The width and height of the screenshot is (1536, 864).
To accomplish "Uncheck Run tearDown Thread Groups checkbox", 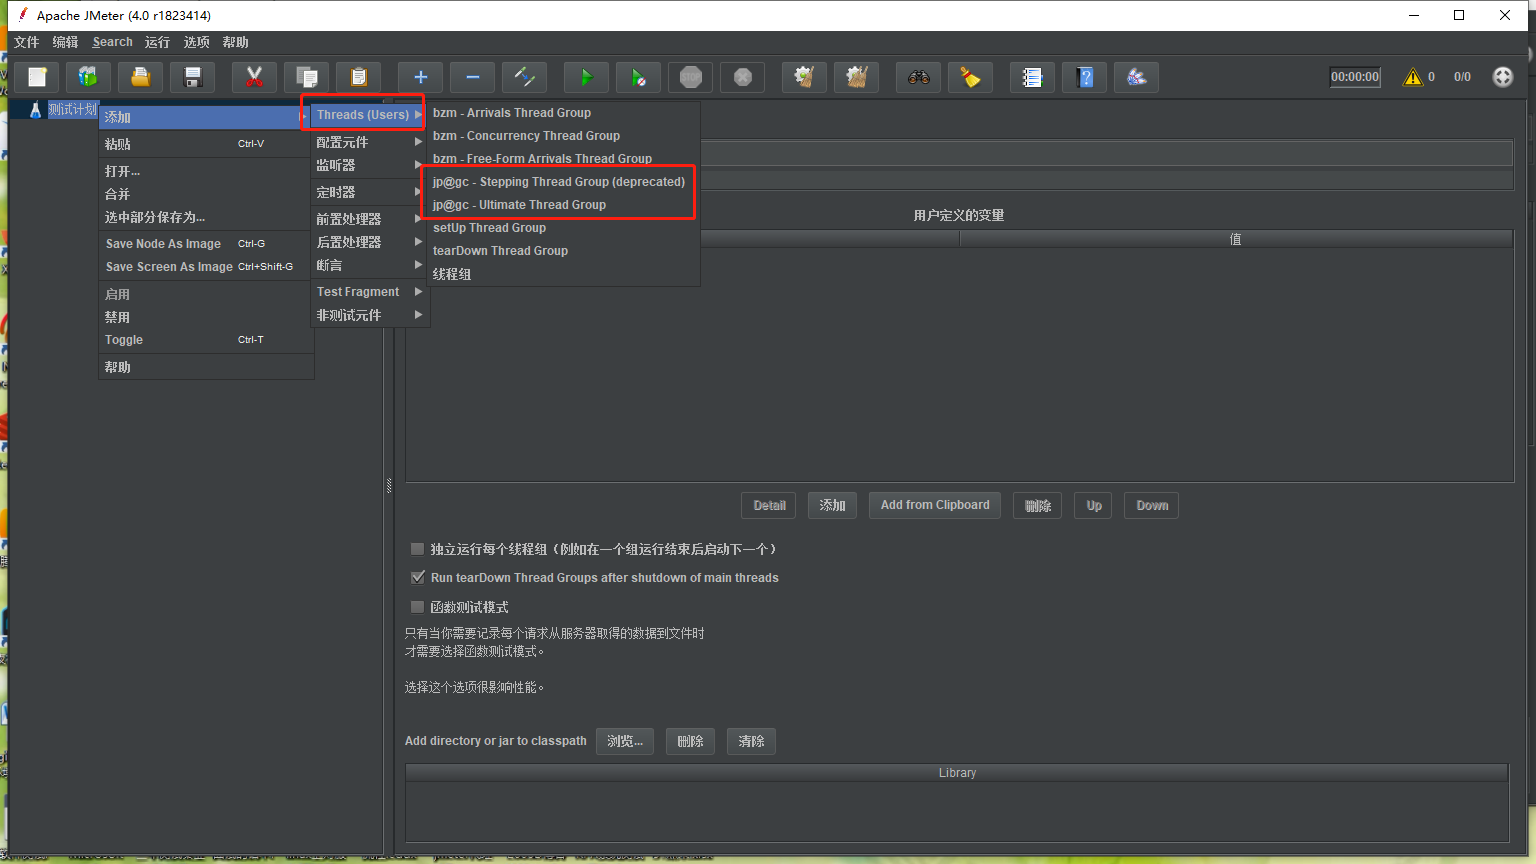I will 418,578.
